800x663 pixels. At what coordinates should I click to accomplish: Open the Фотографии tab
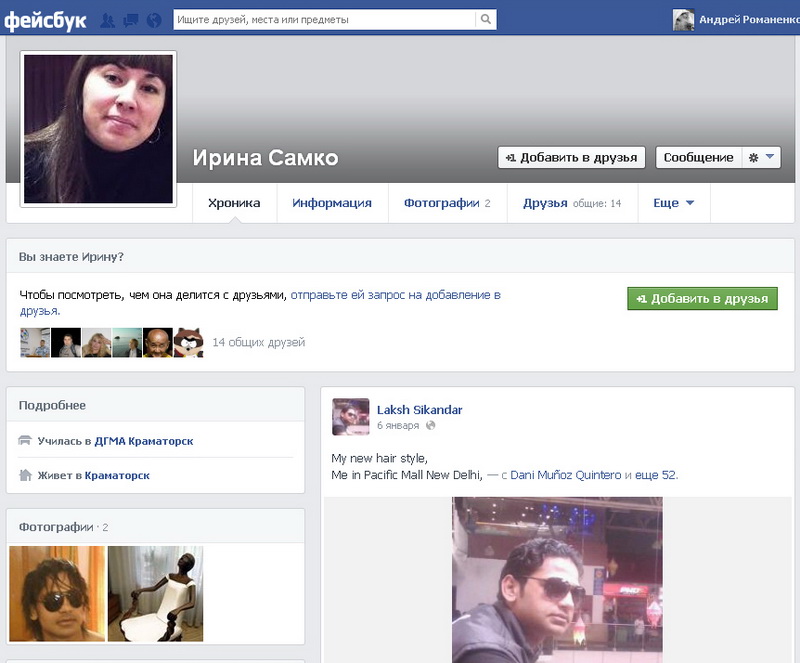tap(441, 203)
